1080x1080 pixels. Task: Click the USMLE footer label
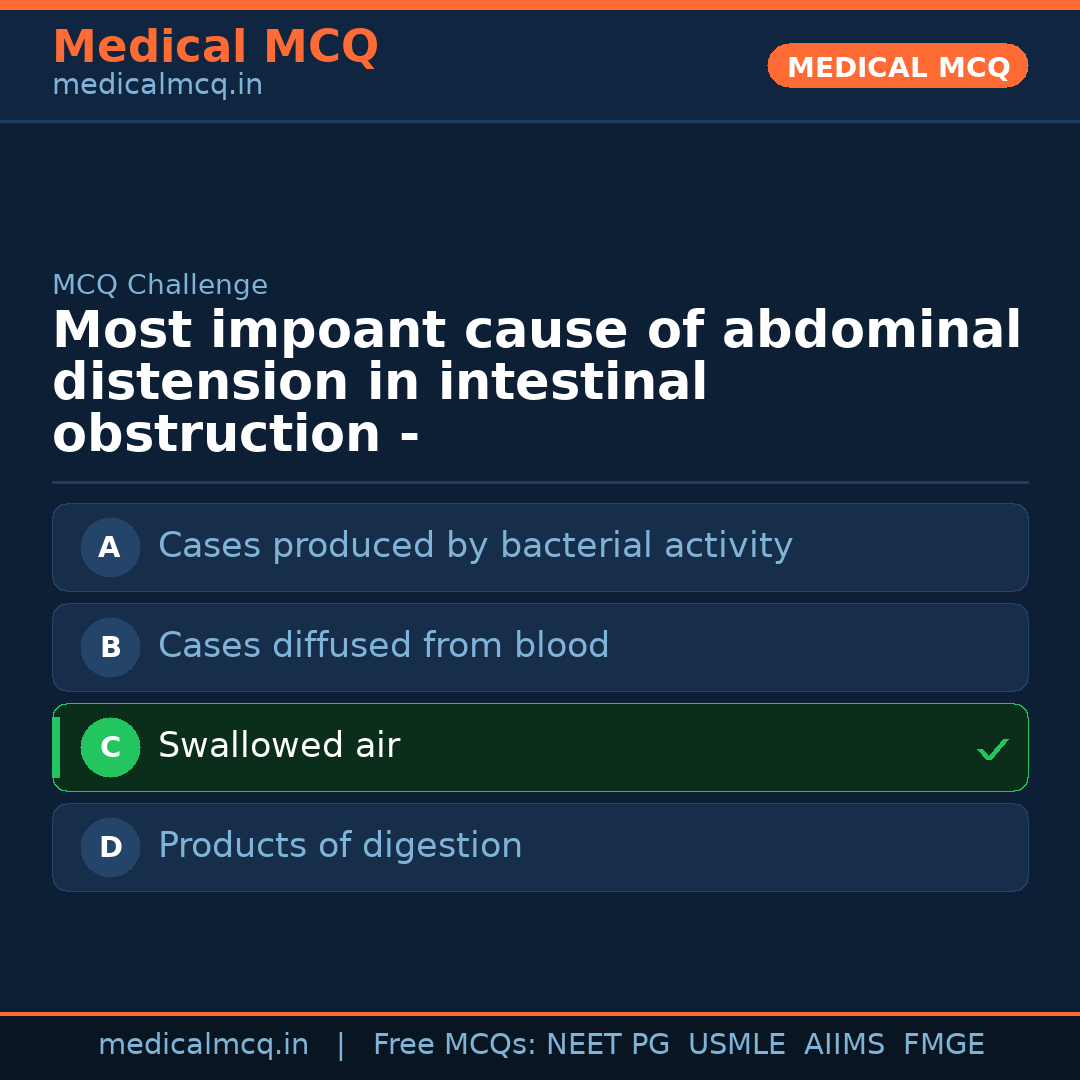pos(736,1045)
